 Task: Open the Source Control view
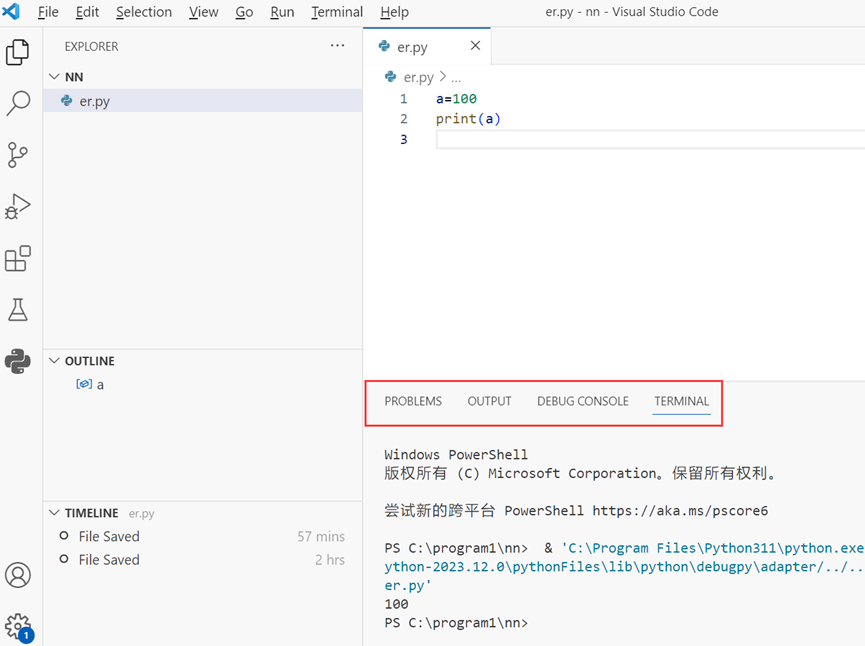coord(18,154)
